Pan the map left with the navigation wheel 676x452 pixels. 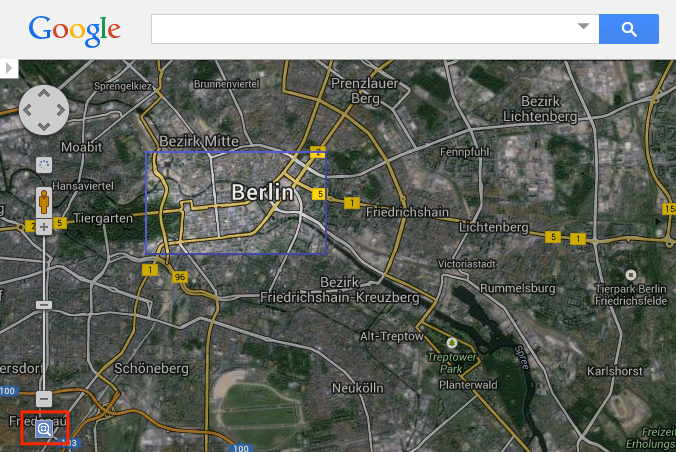(x=29, y=110)
